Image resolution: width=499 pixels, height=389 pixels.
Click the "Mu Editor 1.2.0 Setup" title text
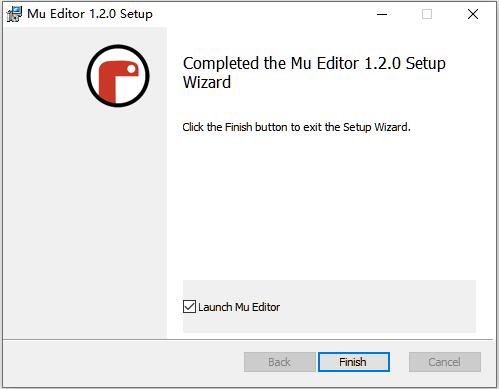[x=90, y=14]
